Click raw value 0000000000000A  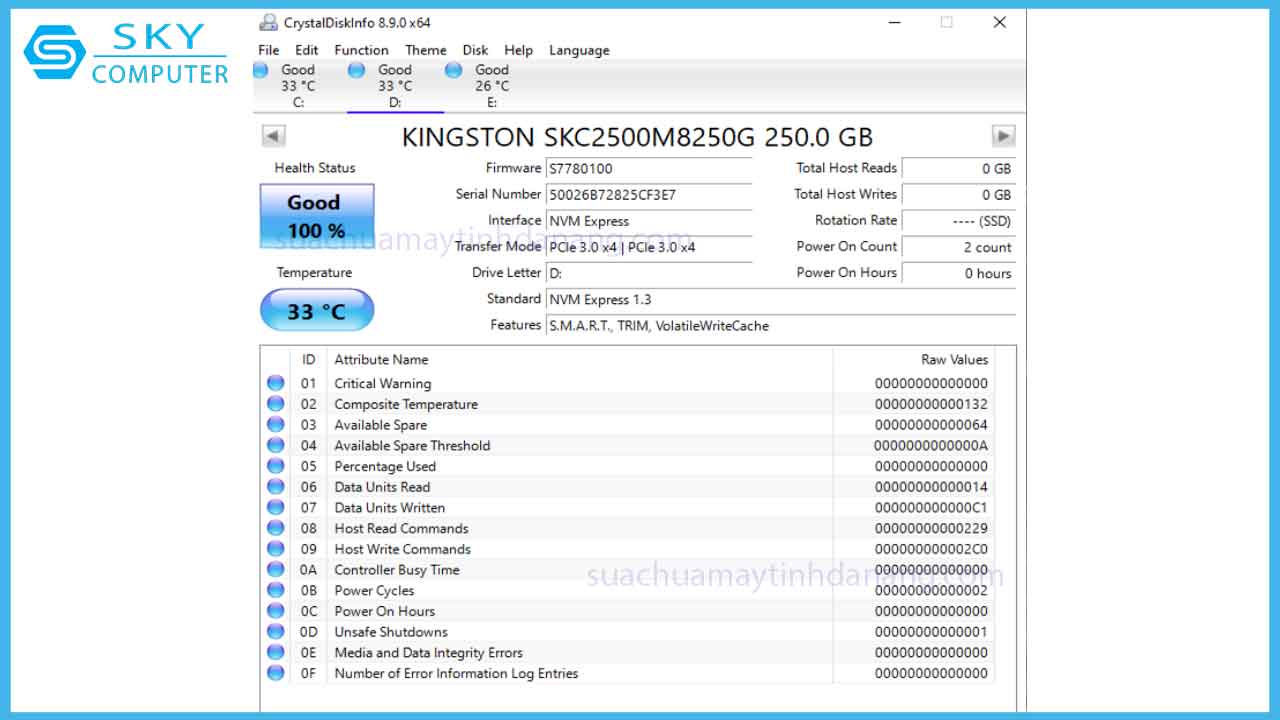point(931,445)
